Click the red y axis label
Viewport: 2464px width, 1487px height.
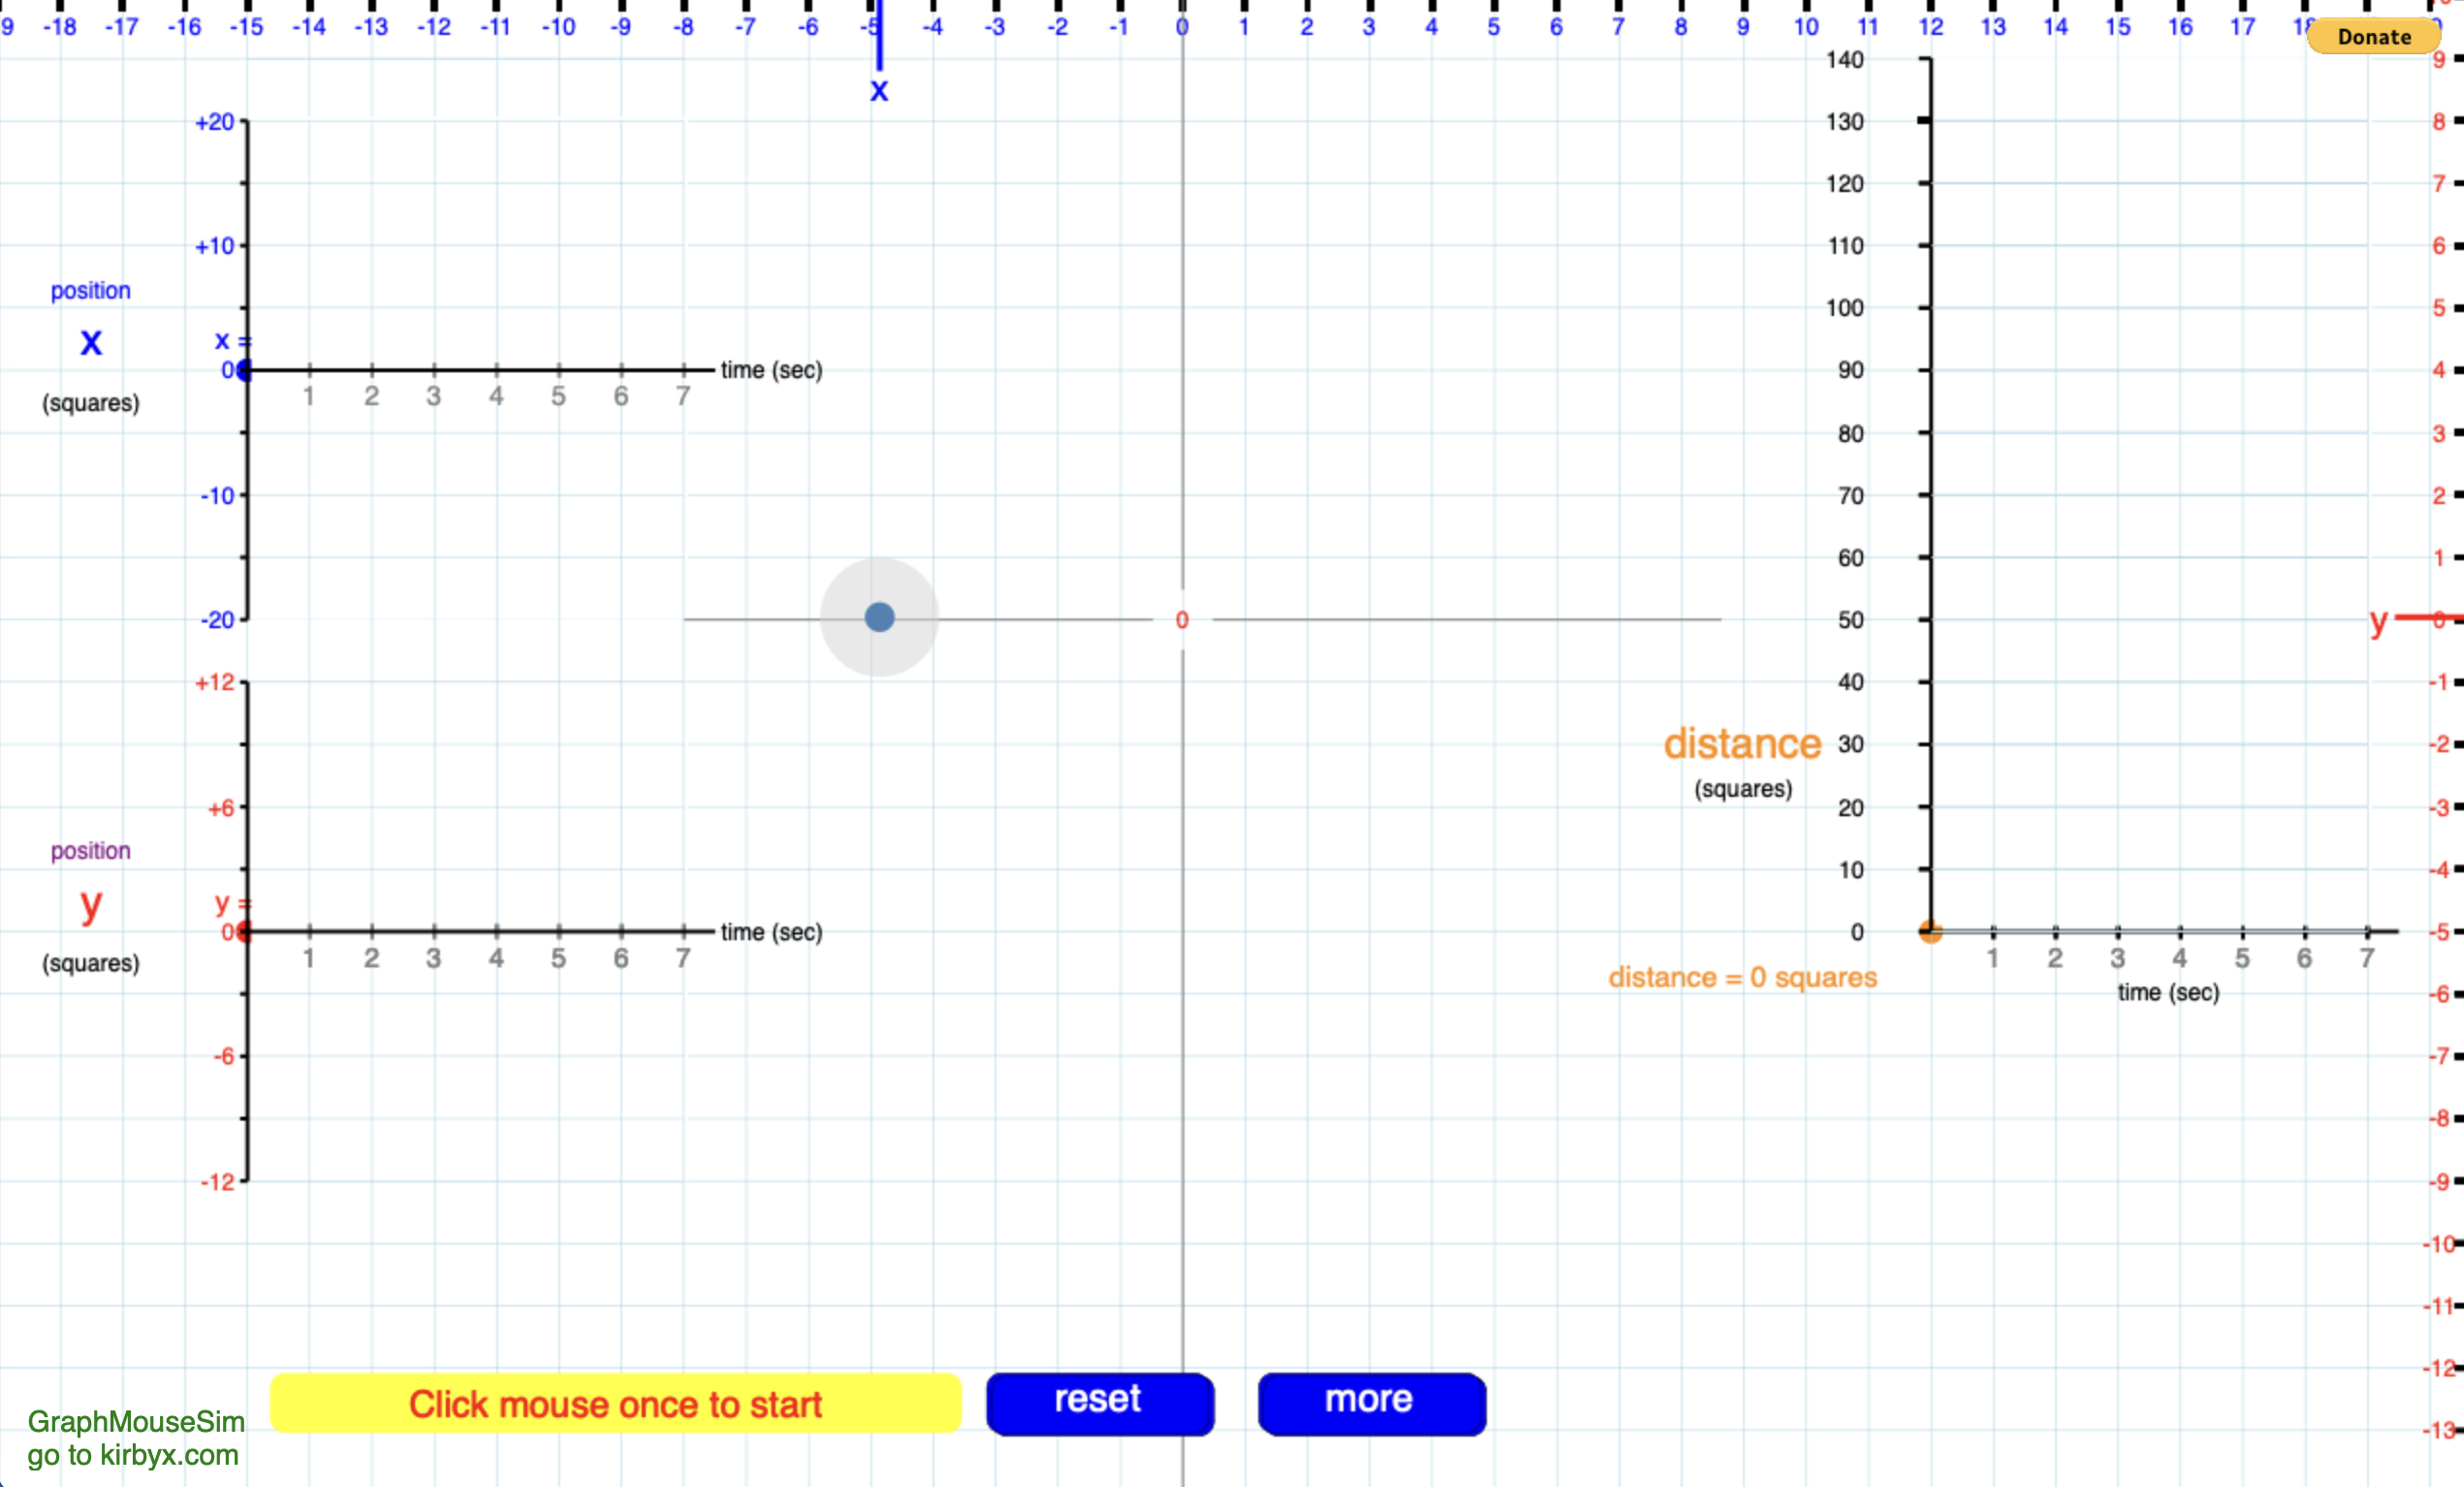2377,623
